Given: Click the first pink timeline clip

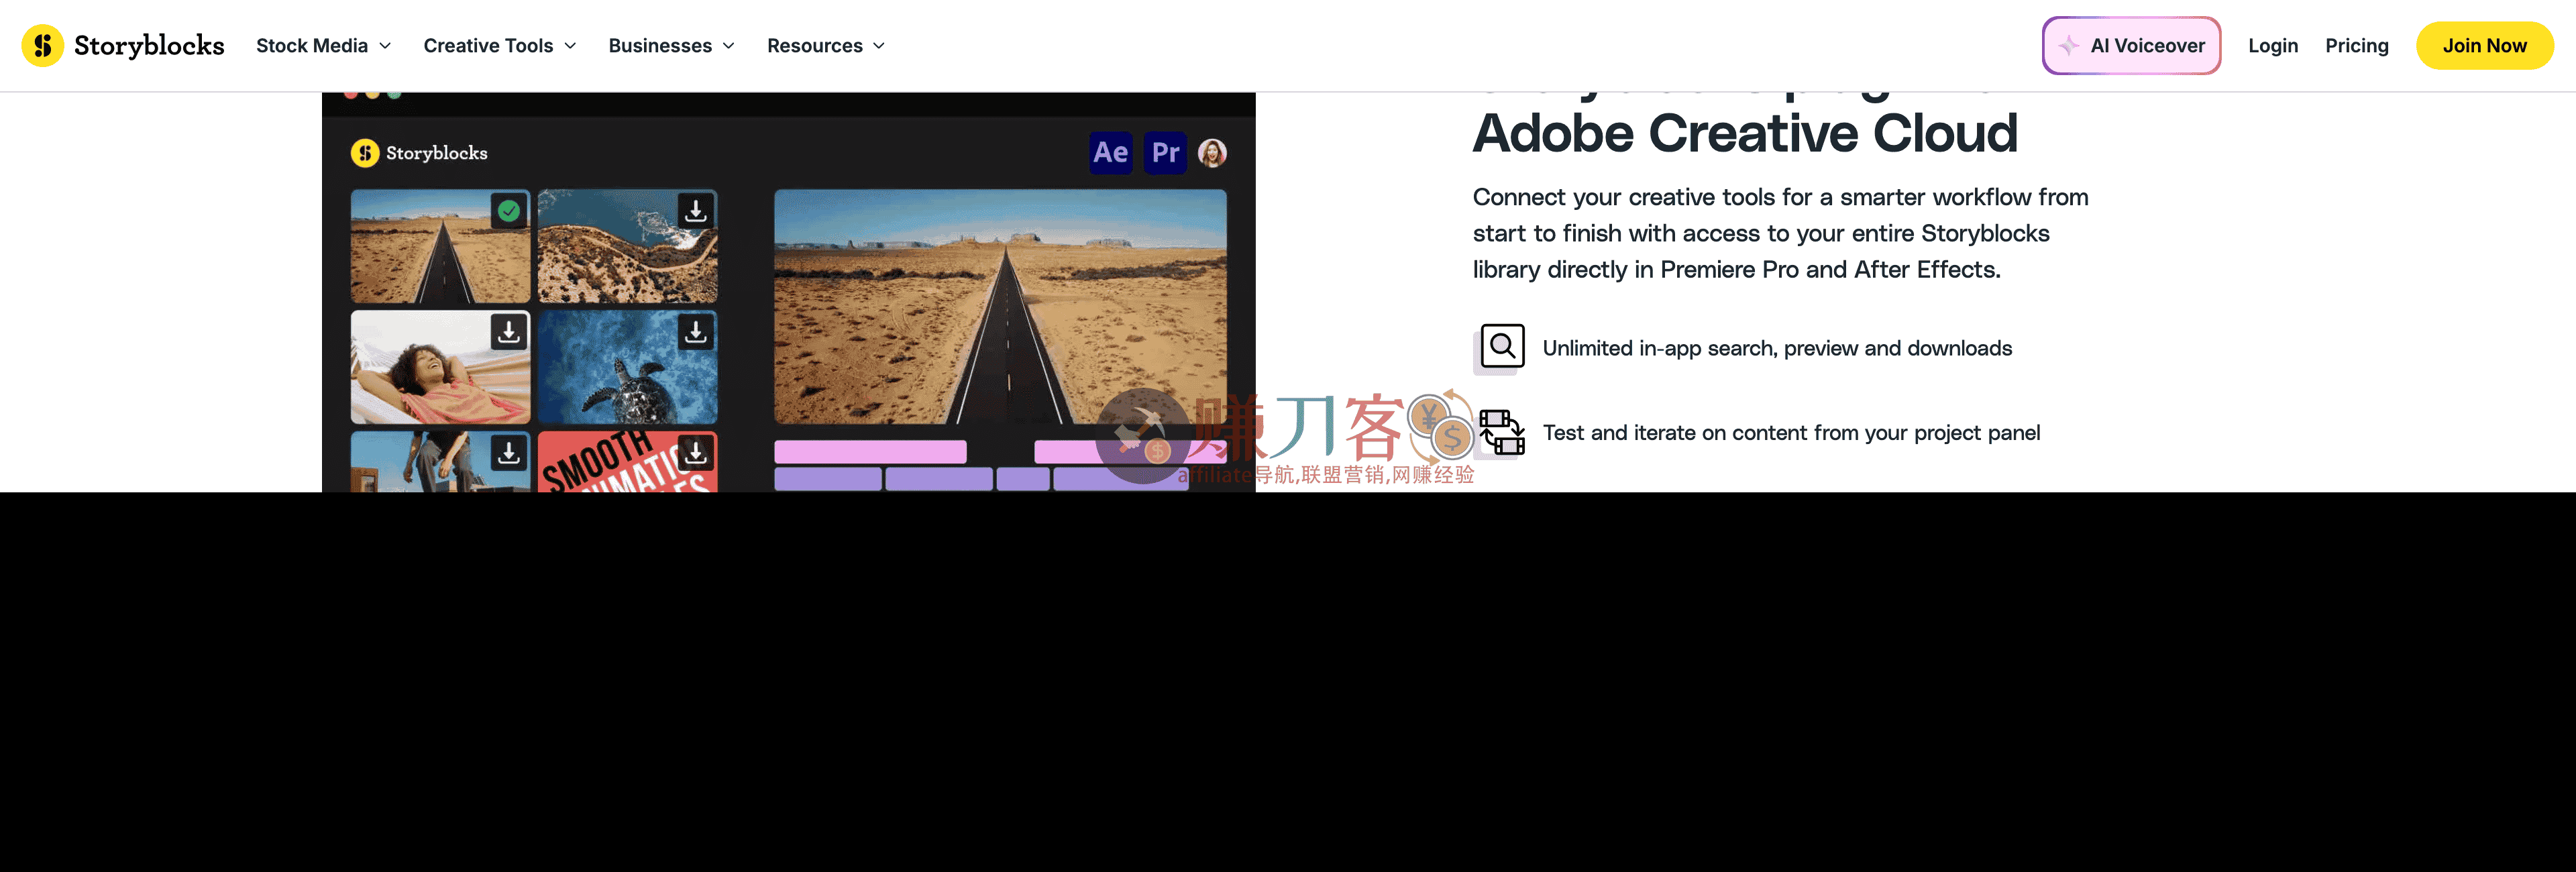Looking at the screenshot, I should pyautogui.click(x=870, y=452).
